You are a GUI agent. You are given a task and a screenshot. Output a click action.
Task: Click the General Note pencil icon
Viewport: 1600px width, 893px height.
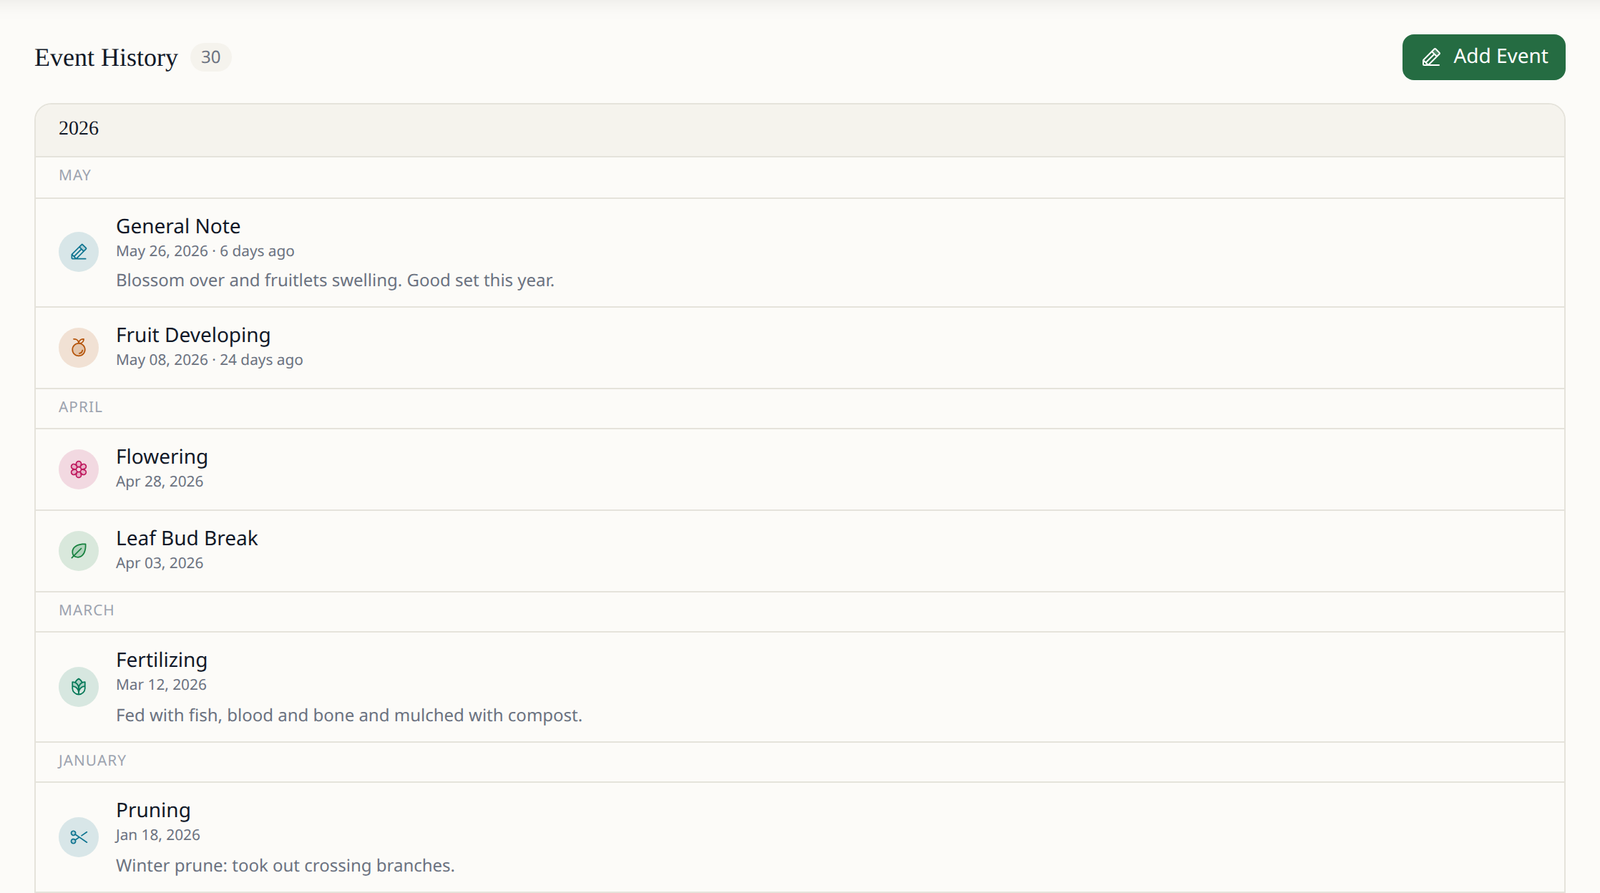point(78,252)
